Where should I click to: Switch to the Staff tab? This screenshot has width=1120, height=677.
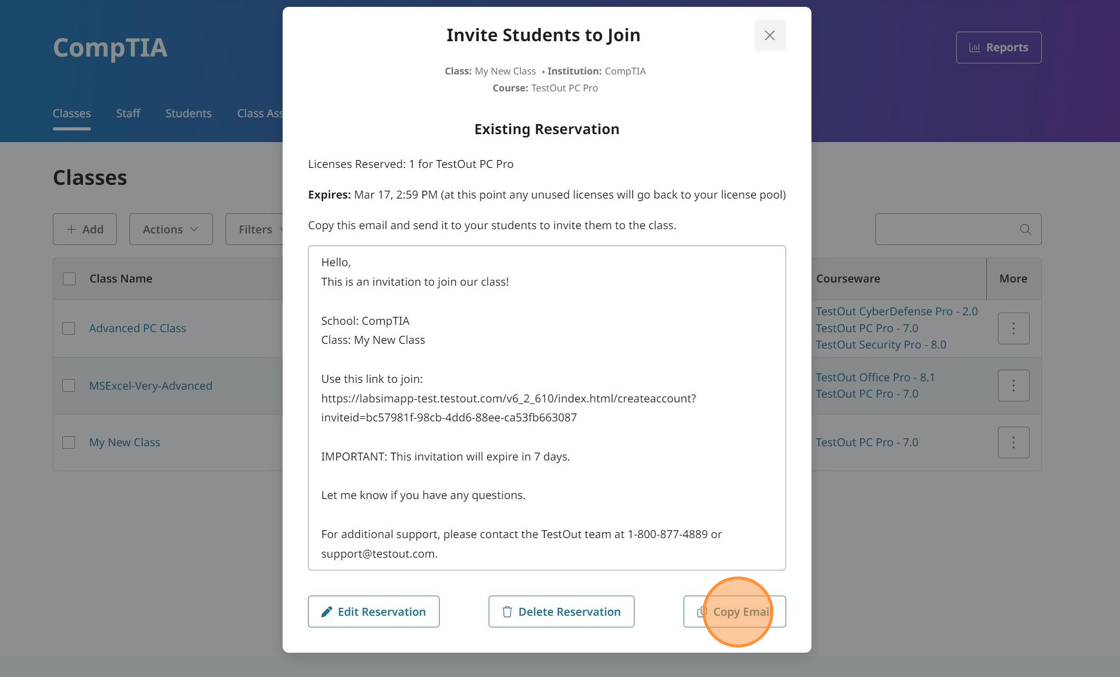pyautogui.click(x=128, y=113)
